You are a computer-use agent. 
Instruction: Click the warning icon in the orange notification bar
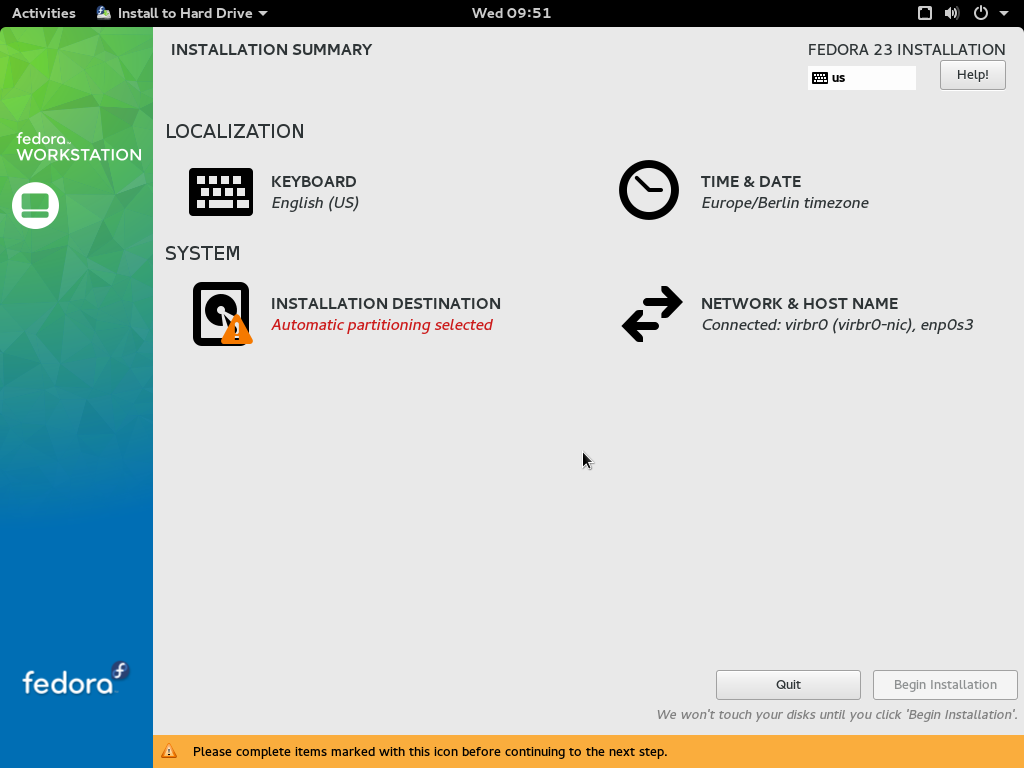click(170, 751)
